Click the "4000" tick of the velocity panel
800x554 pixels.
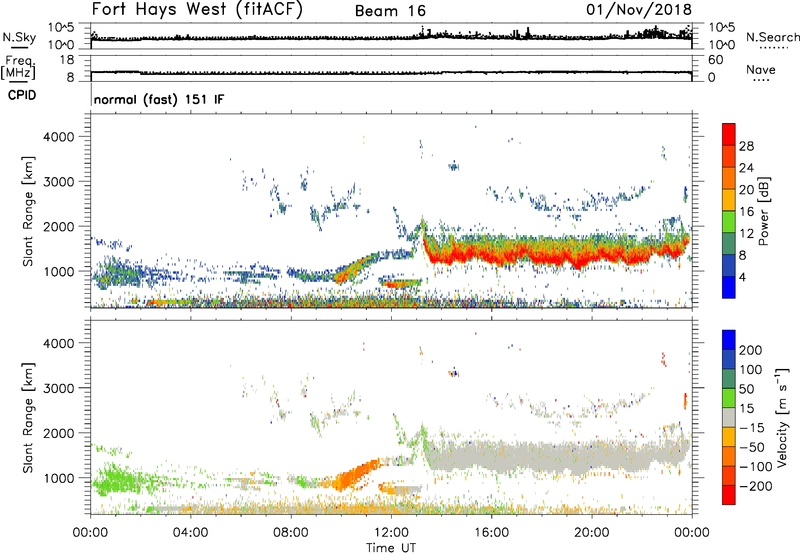(x=59, y=343)
